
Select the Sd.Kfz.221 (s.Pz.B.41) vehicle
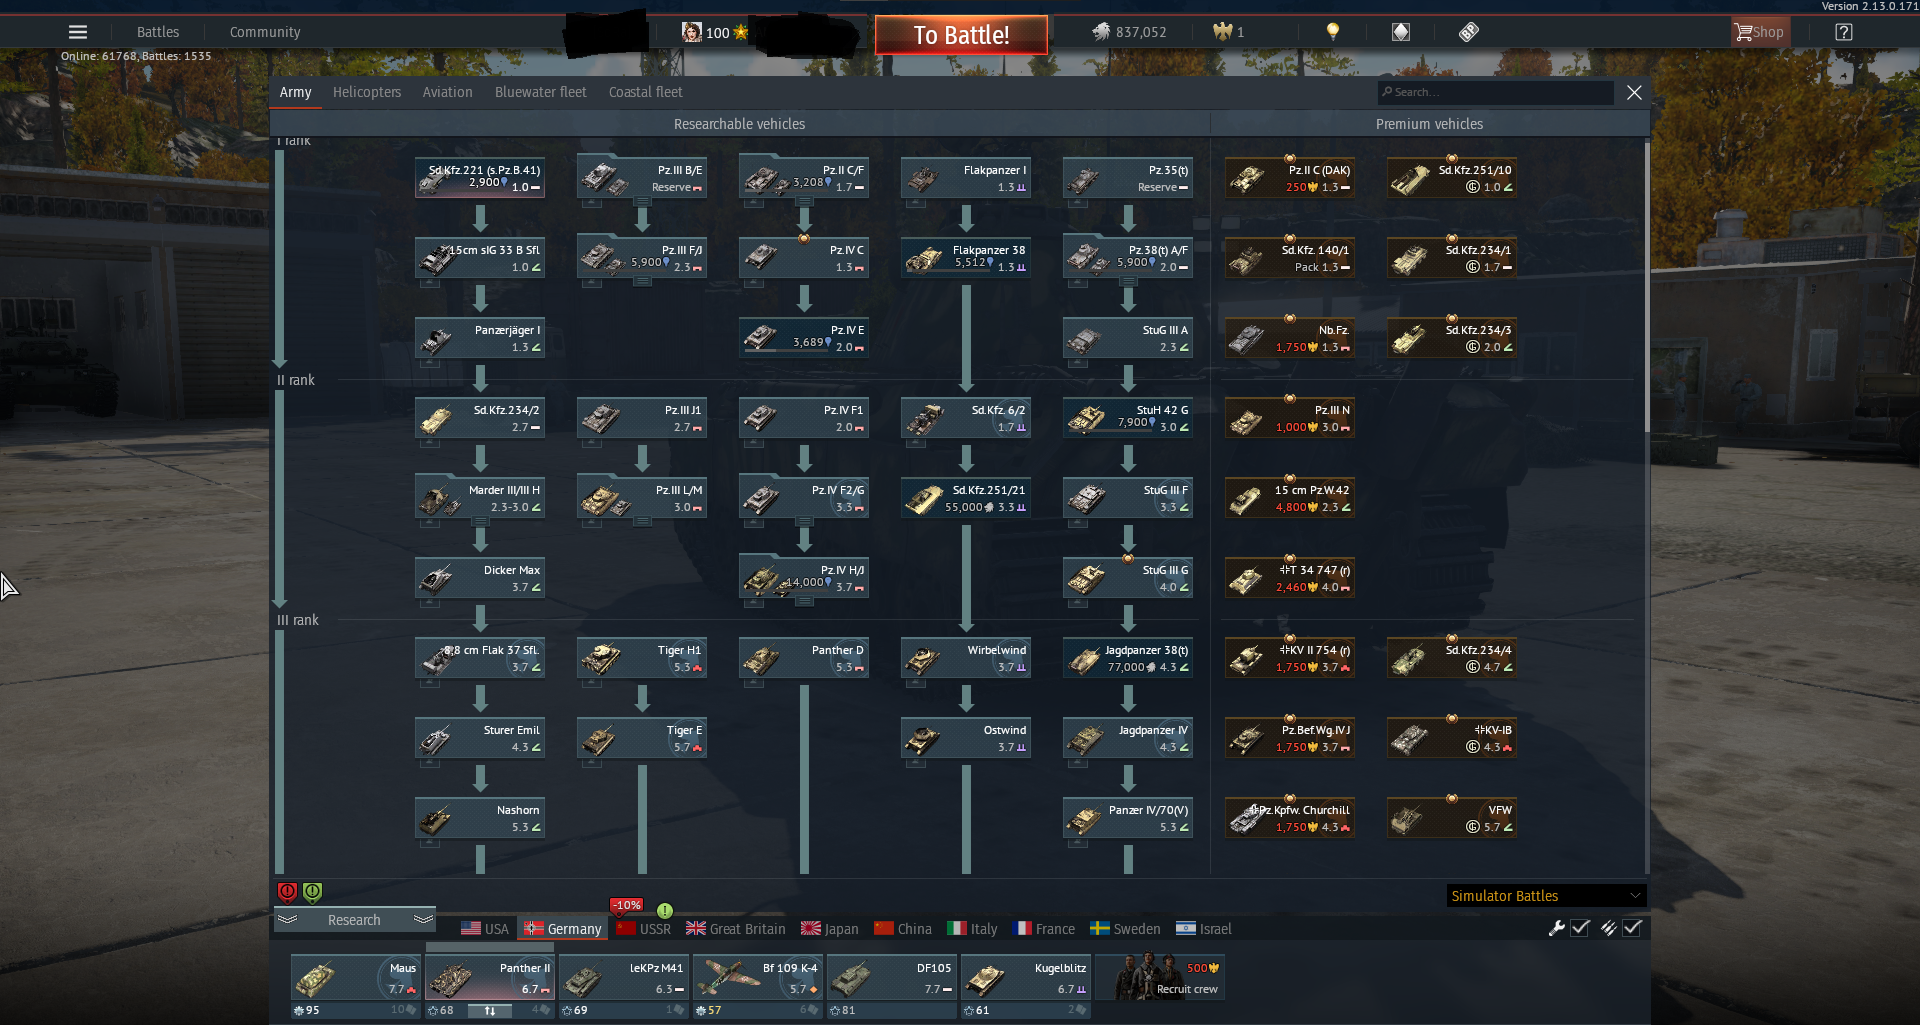click(x=480, y=178)
